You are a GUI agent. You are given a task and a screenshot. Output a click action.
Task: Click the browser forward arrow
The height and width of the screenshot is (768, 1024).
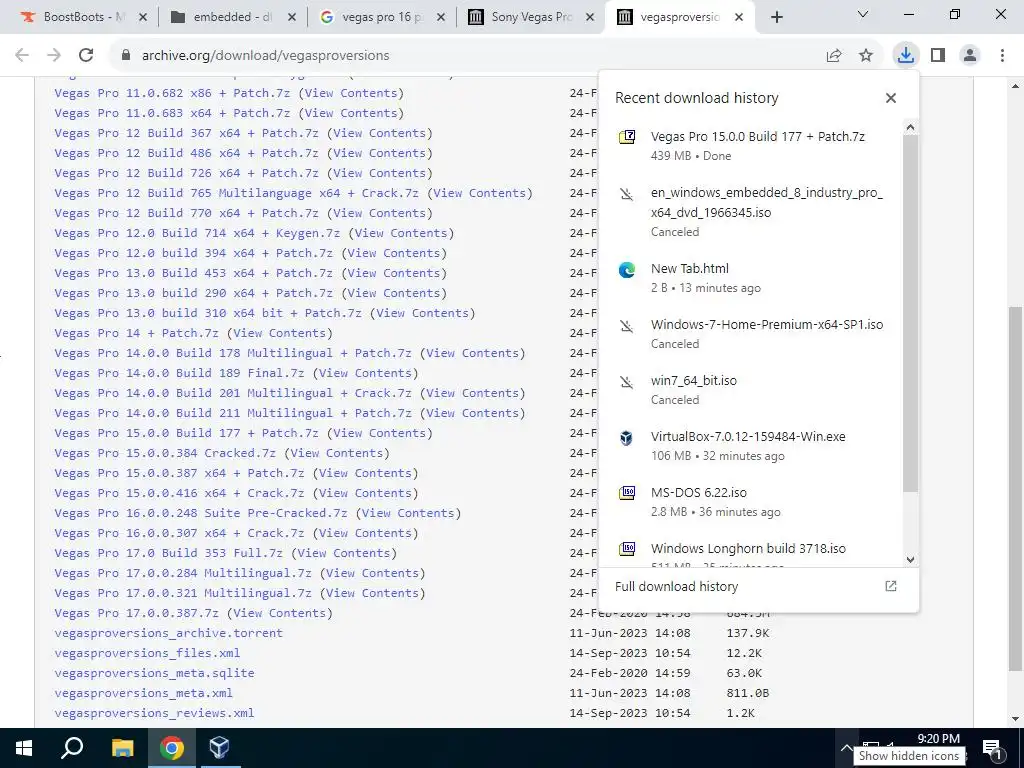tap(54, 55)
